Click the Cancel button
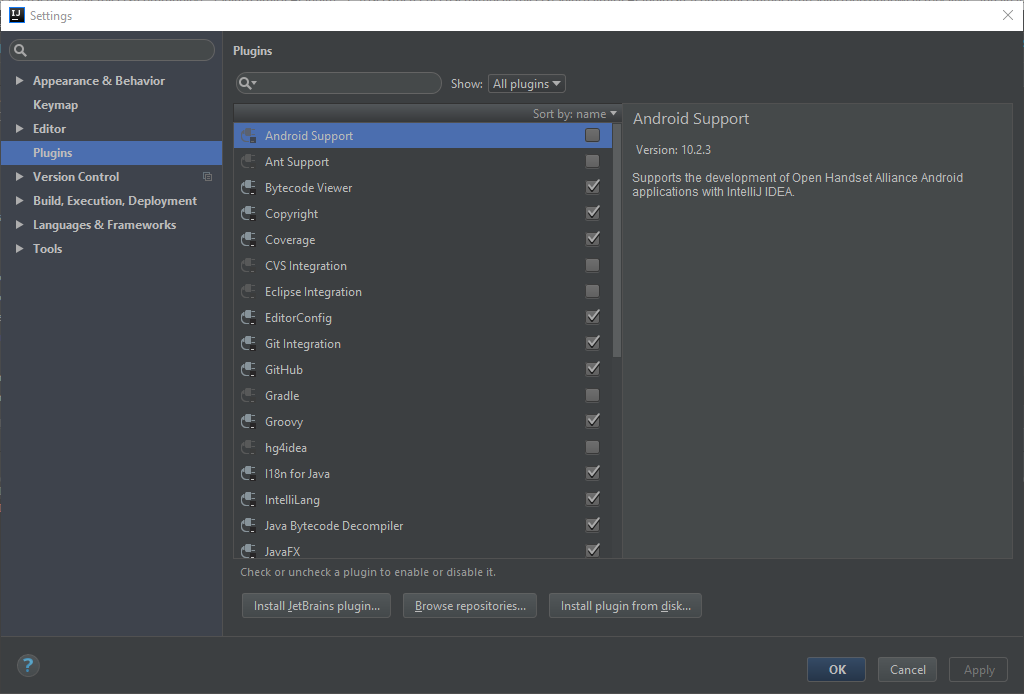 coord(907,669)
